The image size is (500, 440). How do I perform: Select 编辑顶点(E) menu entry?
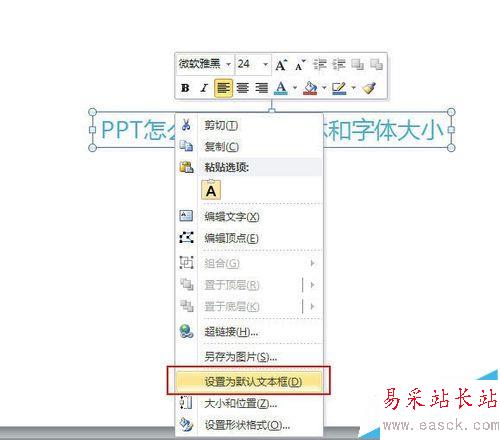[249, 238]
